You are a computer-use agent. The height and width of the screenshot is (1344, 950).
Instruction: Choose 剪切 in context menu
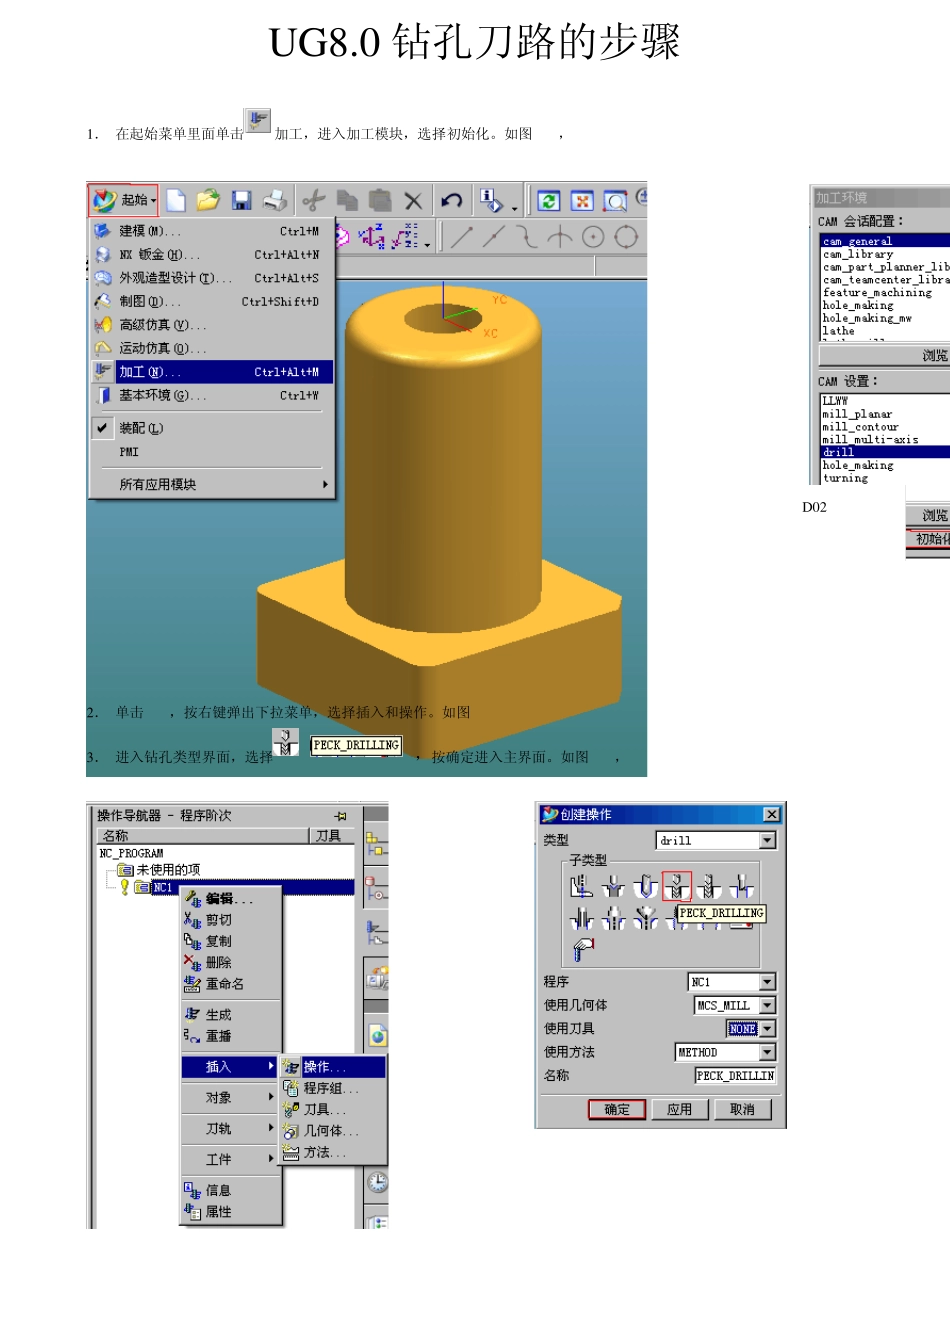(232, 920)
